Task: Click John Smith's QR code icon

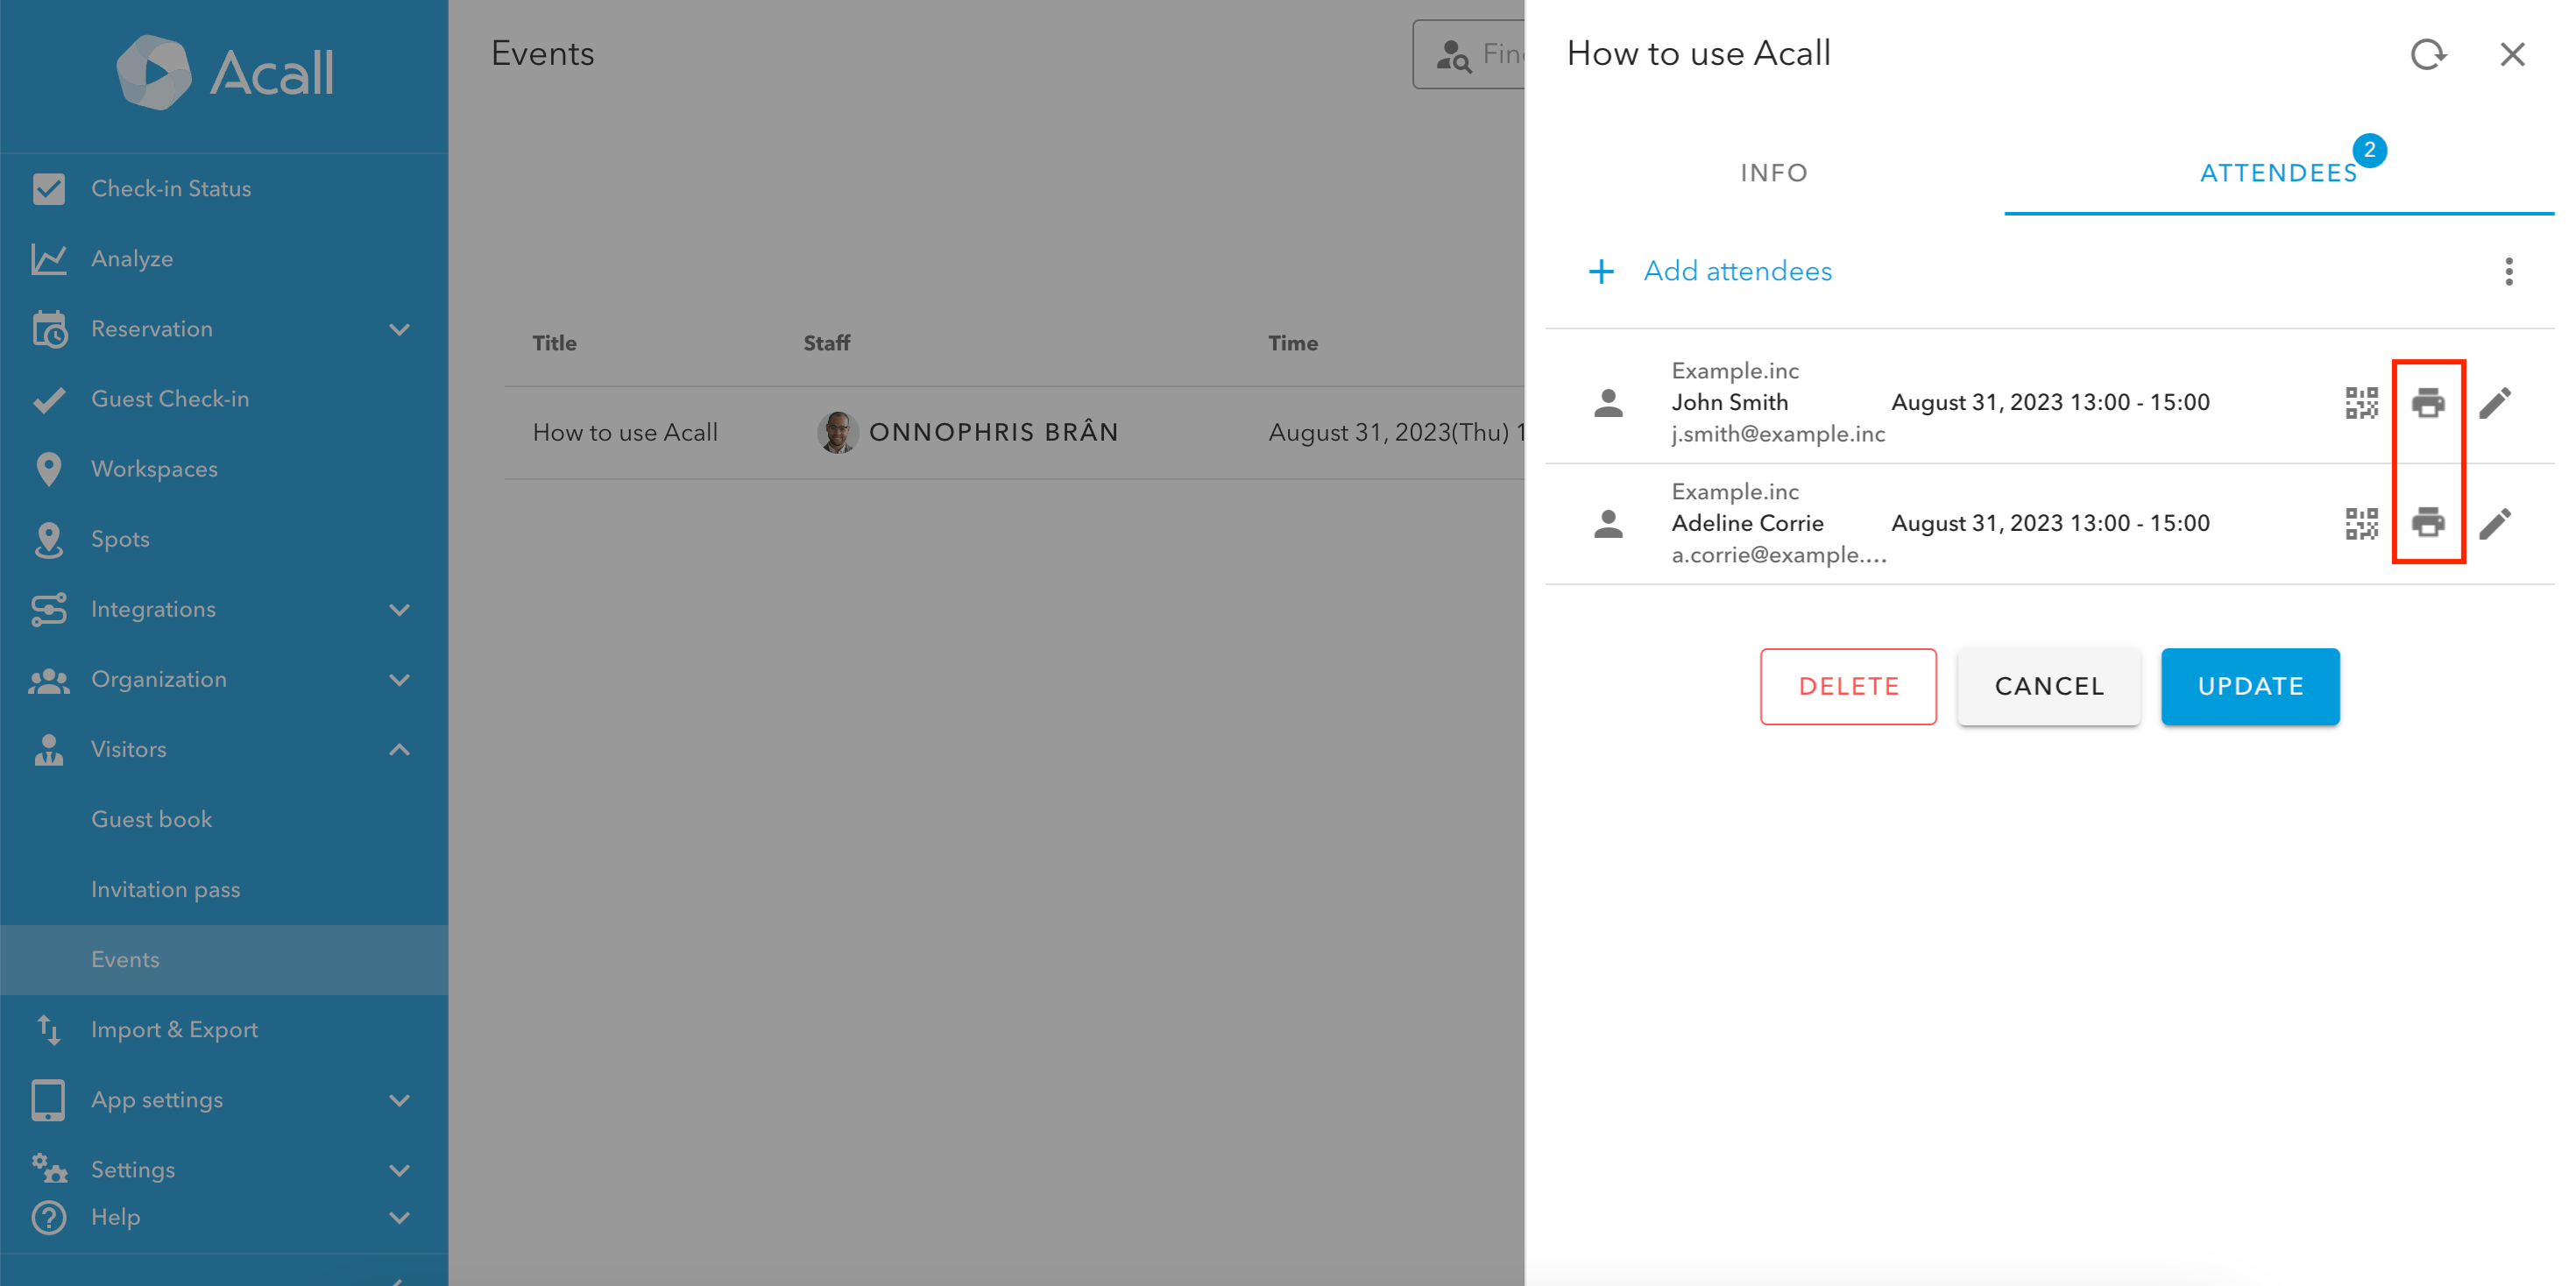Action: click(x=2361, y=403)
